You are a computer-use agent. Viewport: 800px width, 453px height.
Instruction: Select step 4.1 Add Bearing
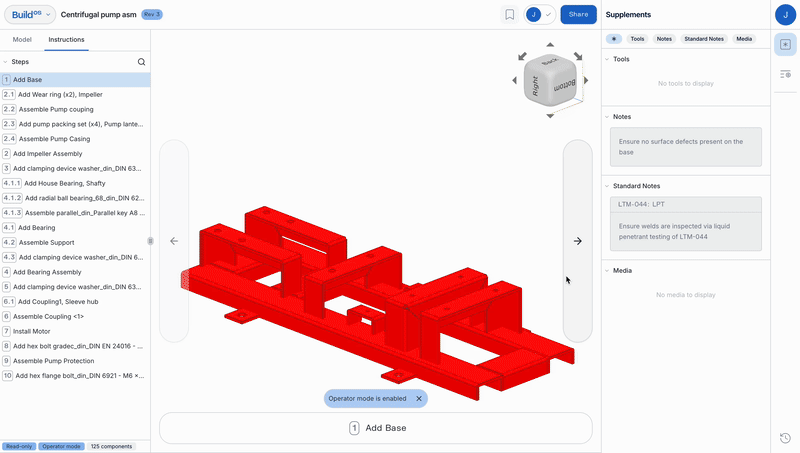click(x=75, y=228)
